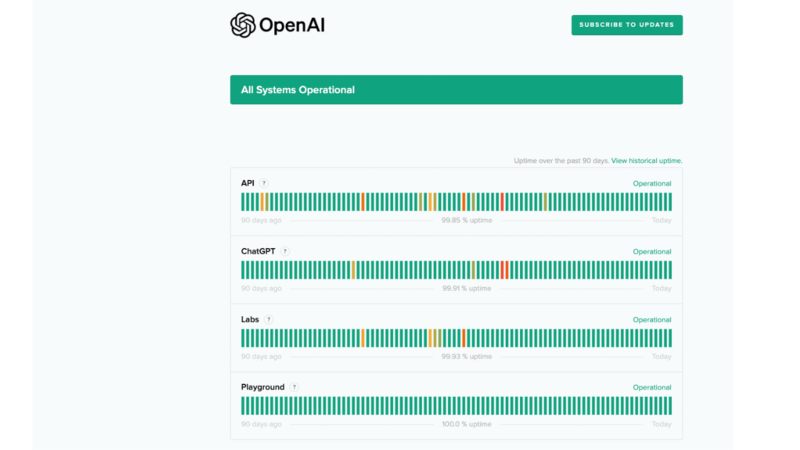Click '90 days ago' under API timeline
This screenshot has width=800, height=450.
(x=261, y=220)
